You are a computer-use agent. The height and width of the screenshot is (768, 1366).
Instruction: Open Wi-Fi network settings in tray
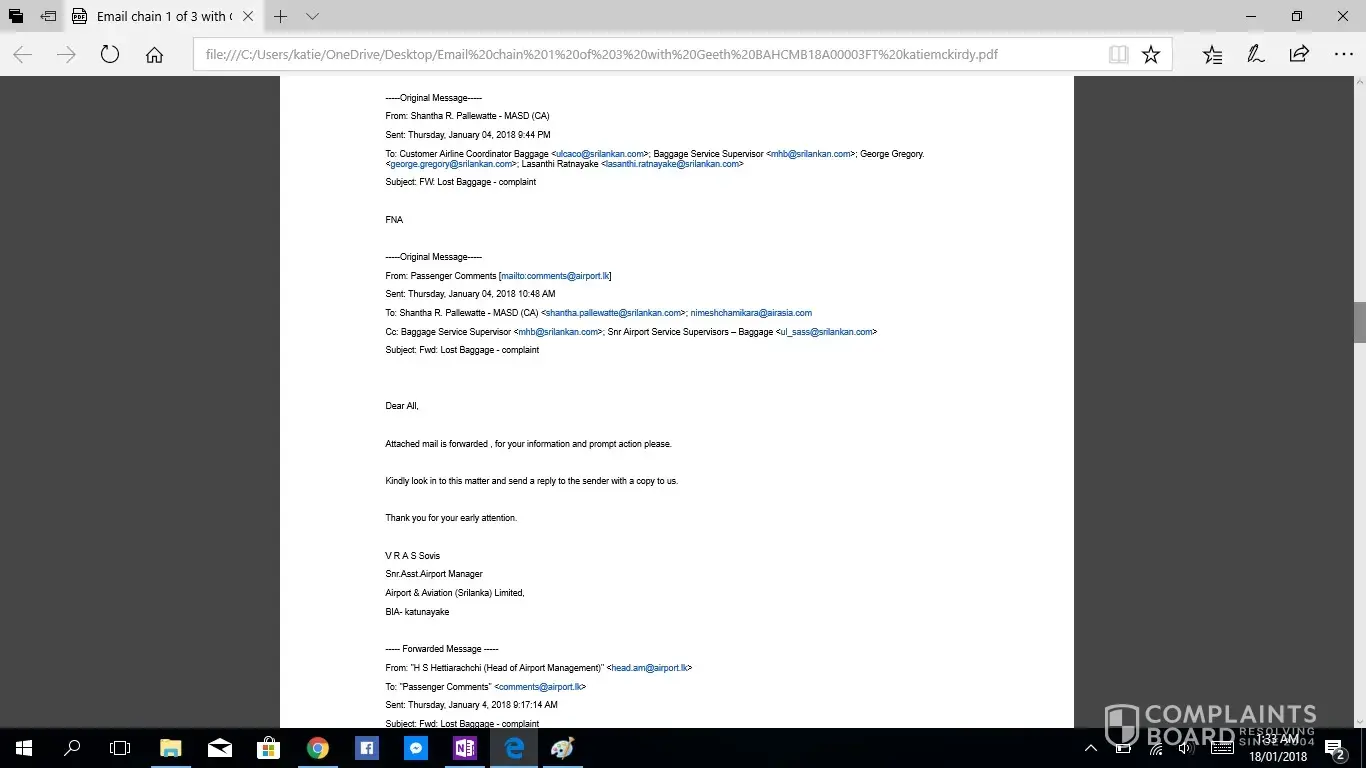pyautogui.click(x=1157, y=748)
